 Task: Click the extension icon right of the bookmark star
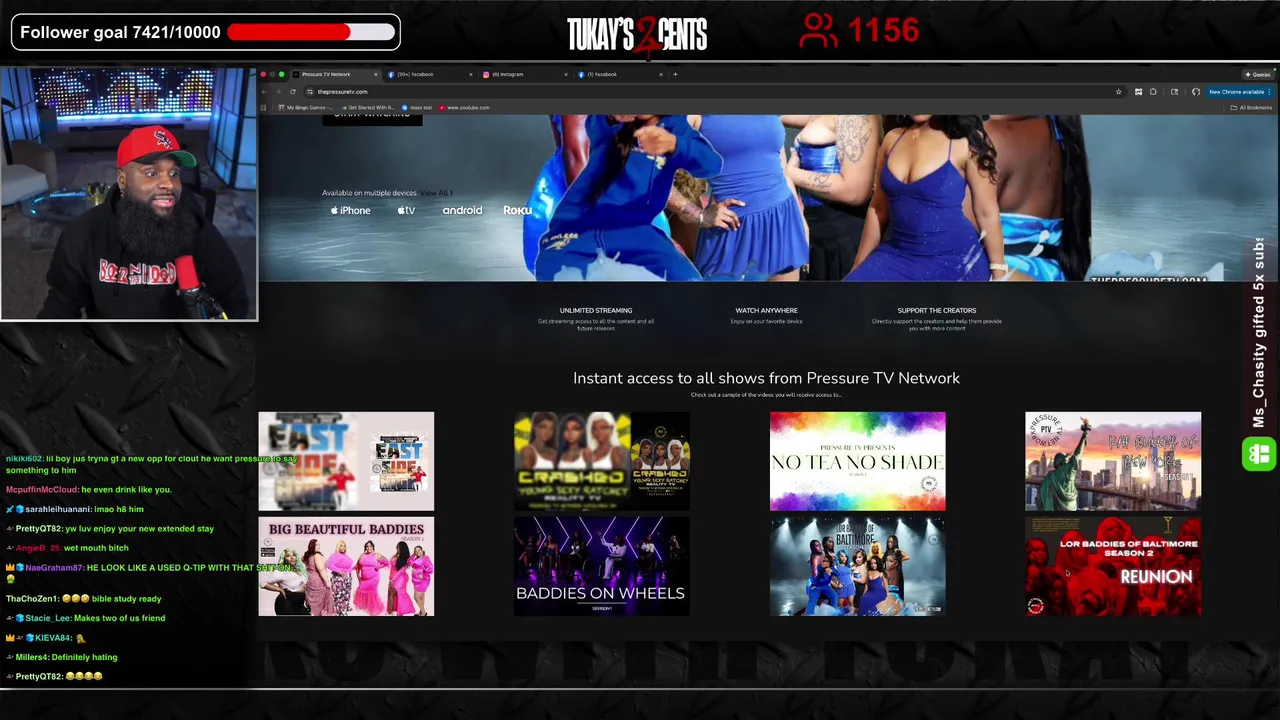pyautogui.click(x=1138, y=92)
